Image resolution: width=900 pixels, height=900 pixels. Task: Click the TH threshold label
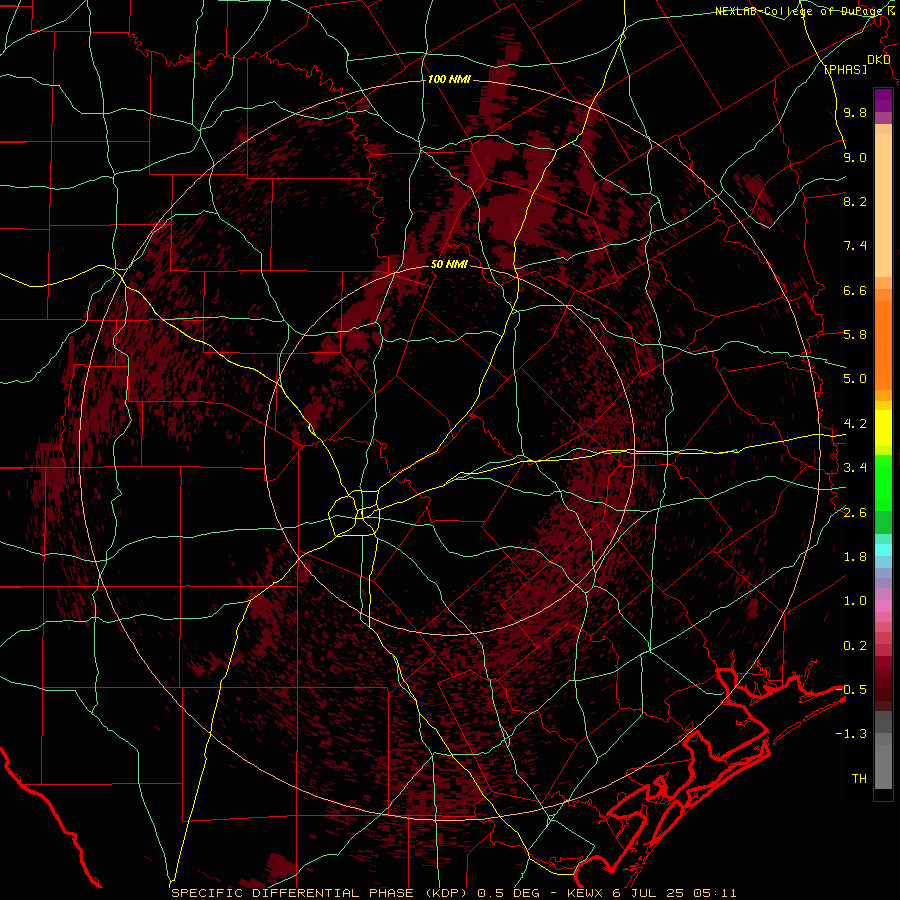click(x=859, y=779)
